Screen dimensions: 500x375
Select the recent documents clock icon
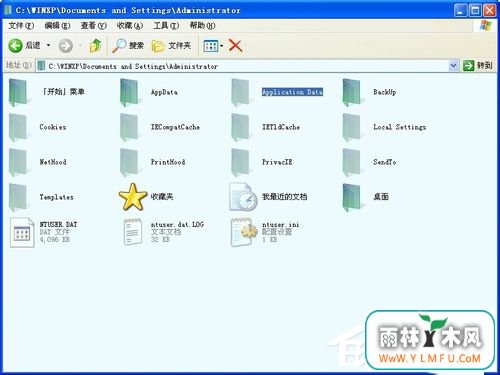(x=243, y=197)
